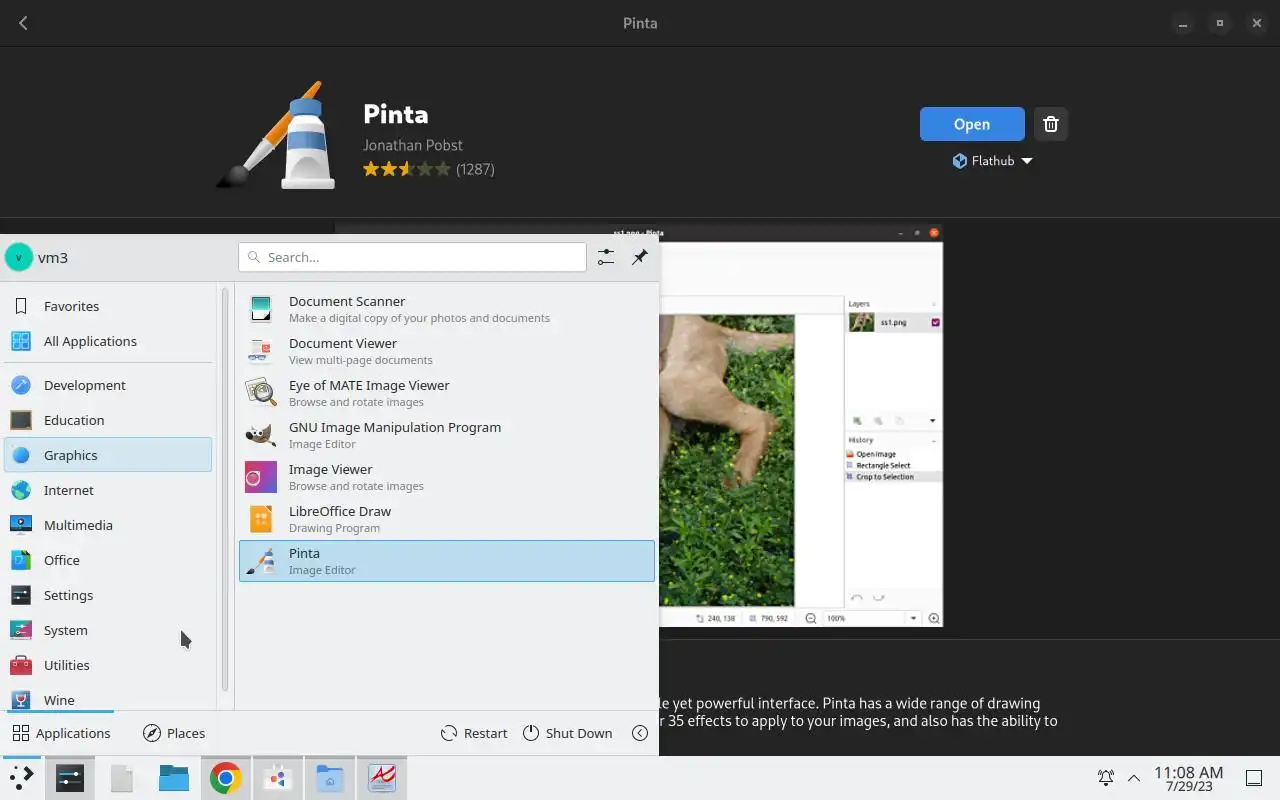
Task: Open System Settings from the taskbar
Action: point(70,778)
